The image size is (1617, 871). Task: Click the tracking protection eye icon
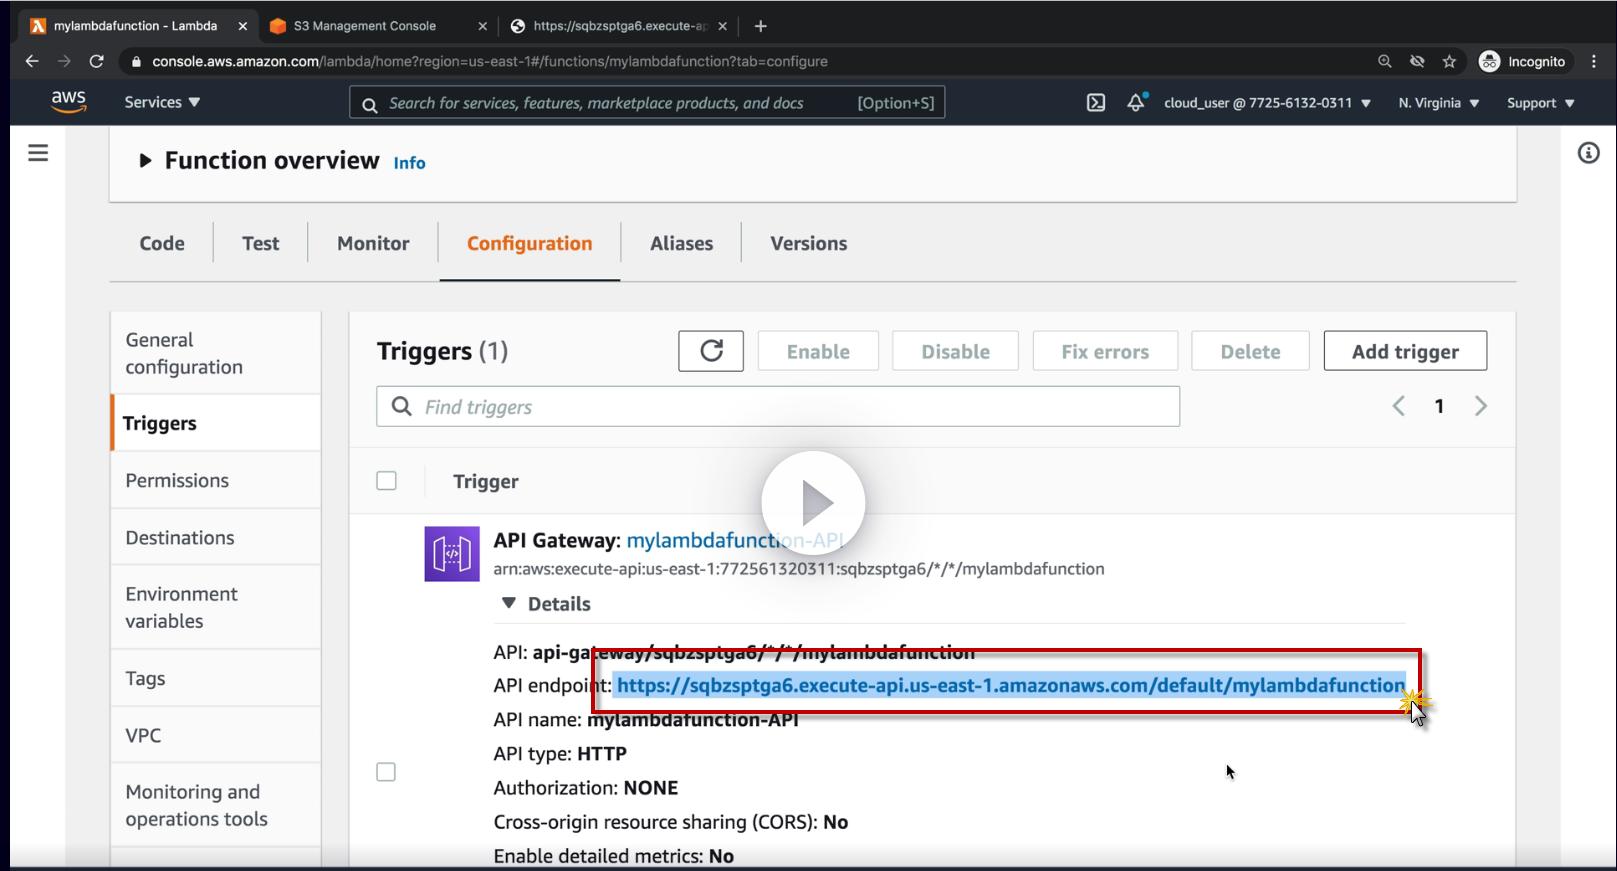tap(1417, 61)
